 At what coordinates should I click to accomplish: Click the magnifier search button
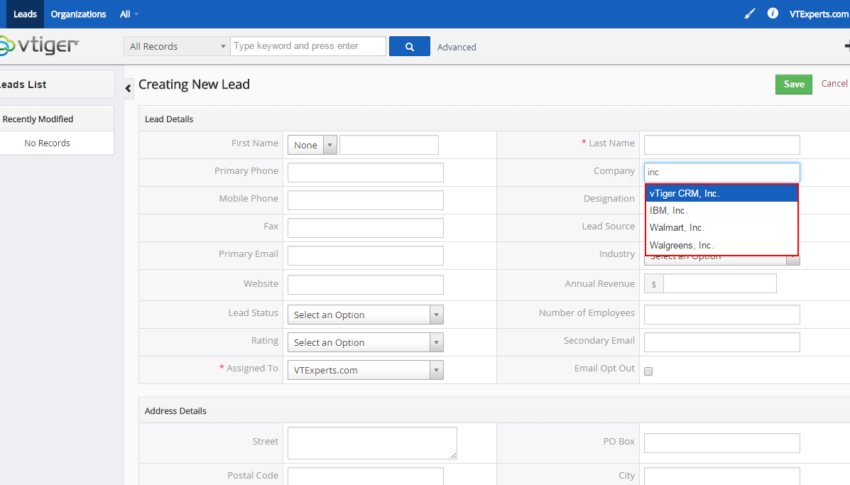coord(409,47)
